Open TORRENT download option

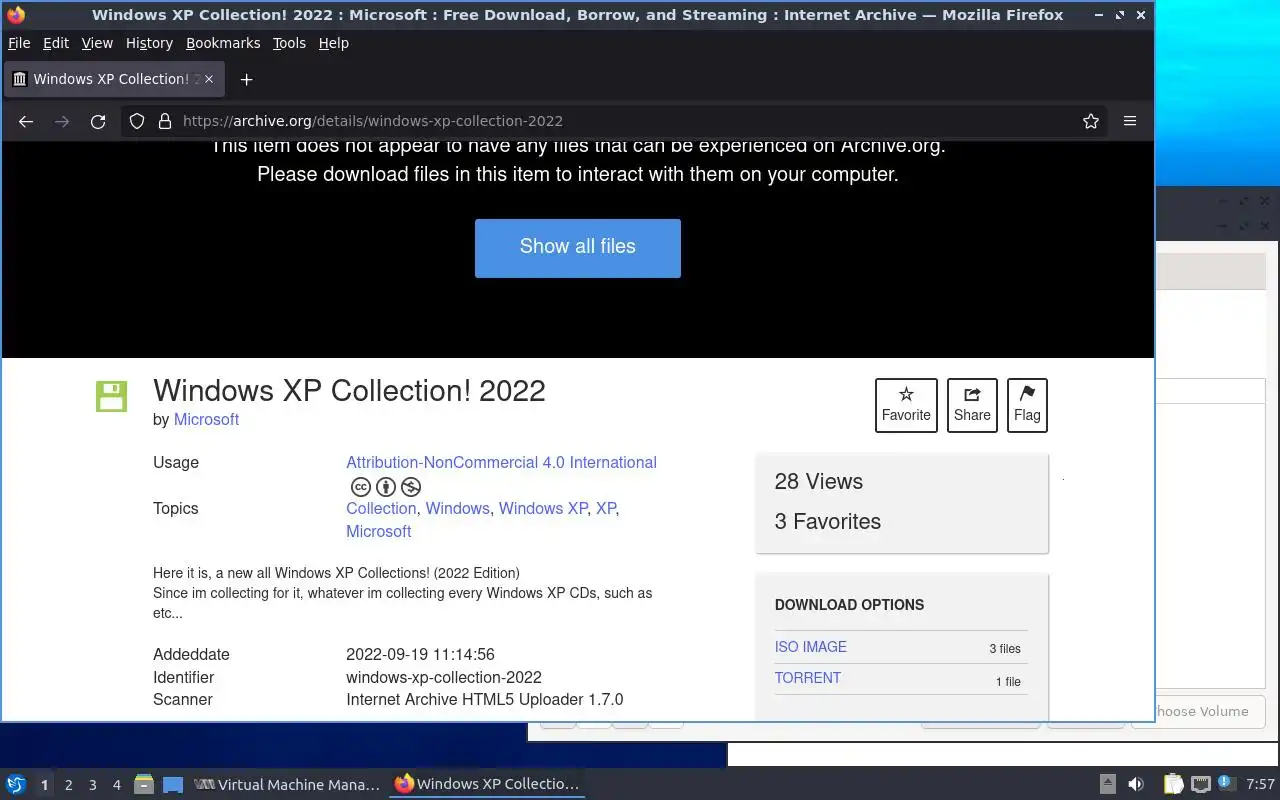click(808, 678)
